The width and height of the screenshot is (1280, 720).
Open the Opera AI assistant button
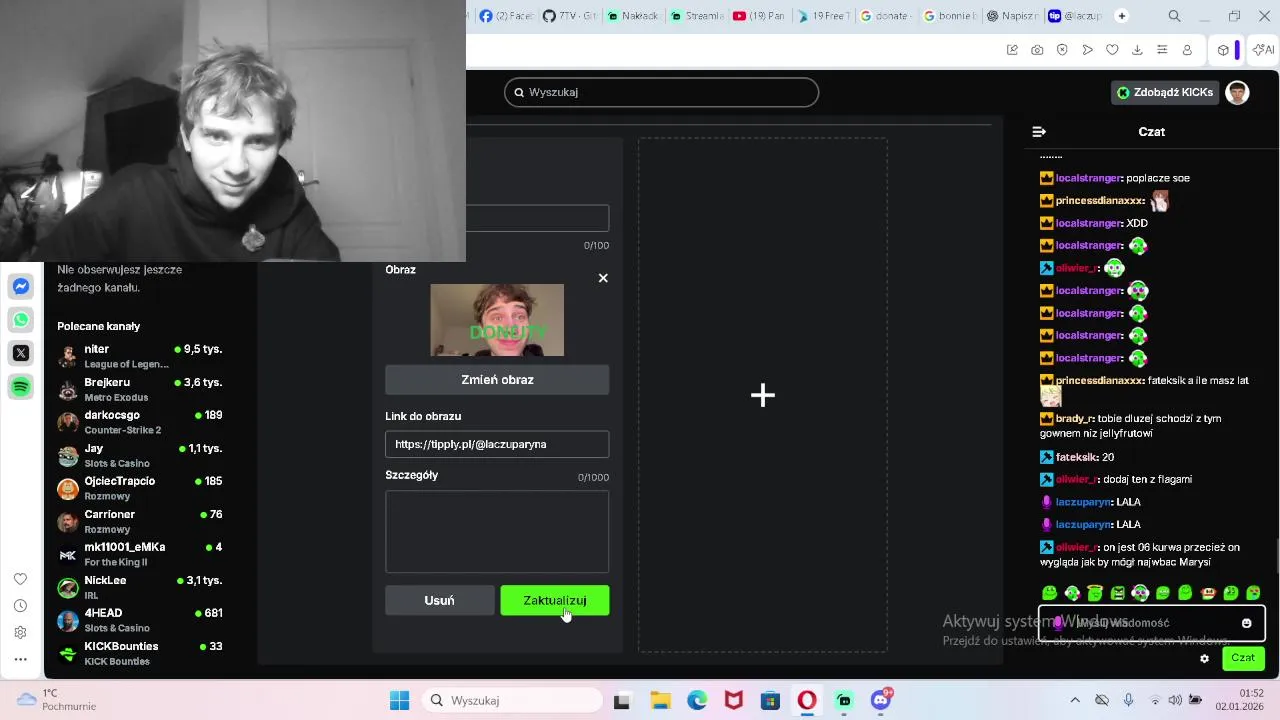[1265, 50]
